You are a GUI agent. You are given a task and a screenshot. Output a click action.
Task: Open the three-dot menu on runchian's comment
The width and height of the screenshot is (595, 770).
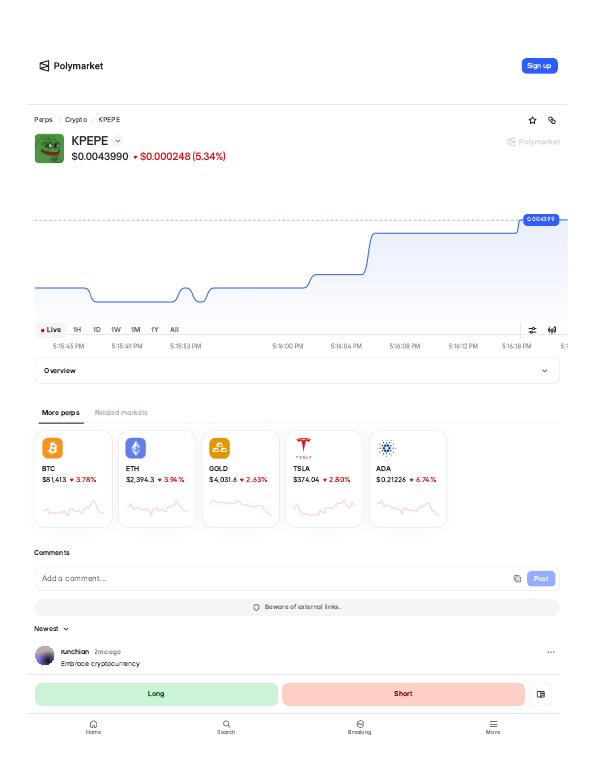click(551, 652)
